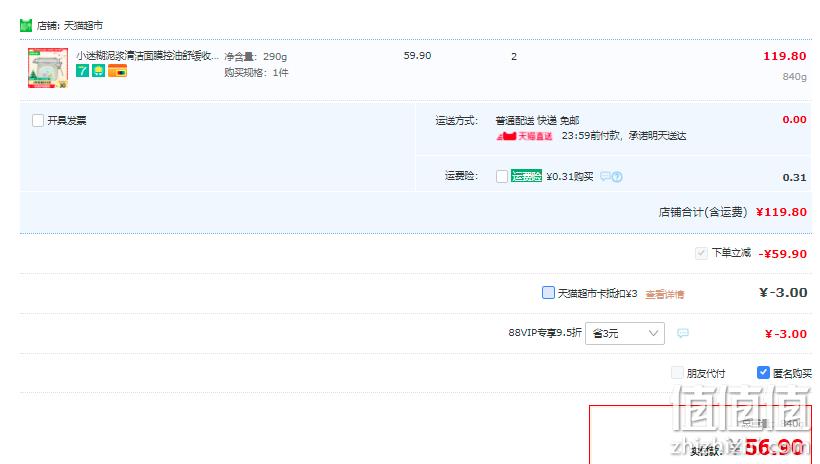
Task: Click the 840g weight text
Action: tap(794, 76)
